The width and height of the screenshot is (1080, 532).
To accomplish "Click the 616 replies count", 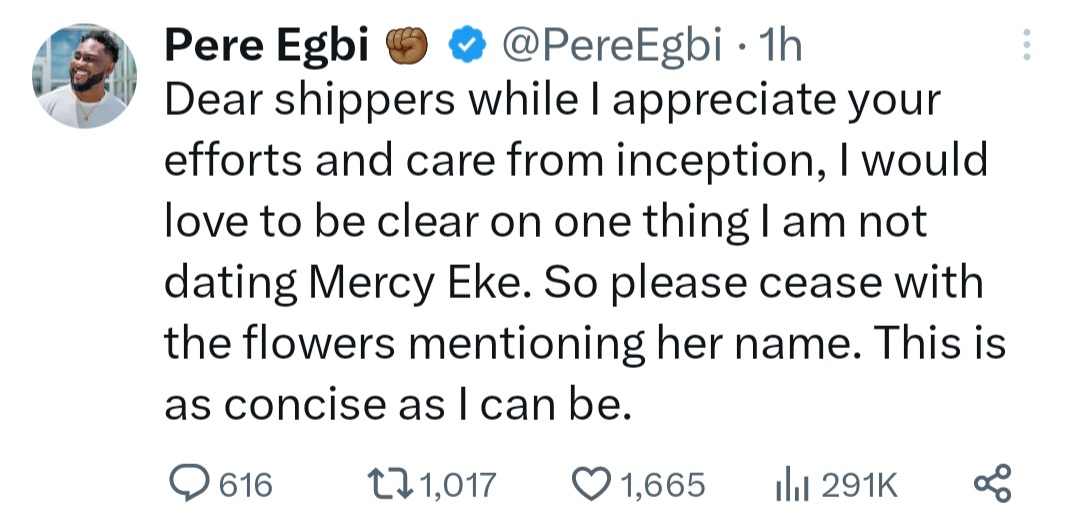I will pos(245,486).
